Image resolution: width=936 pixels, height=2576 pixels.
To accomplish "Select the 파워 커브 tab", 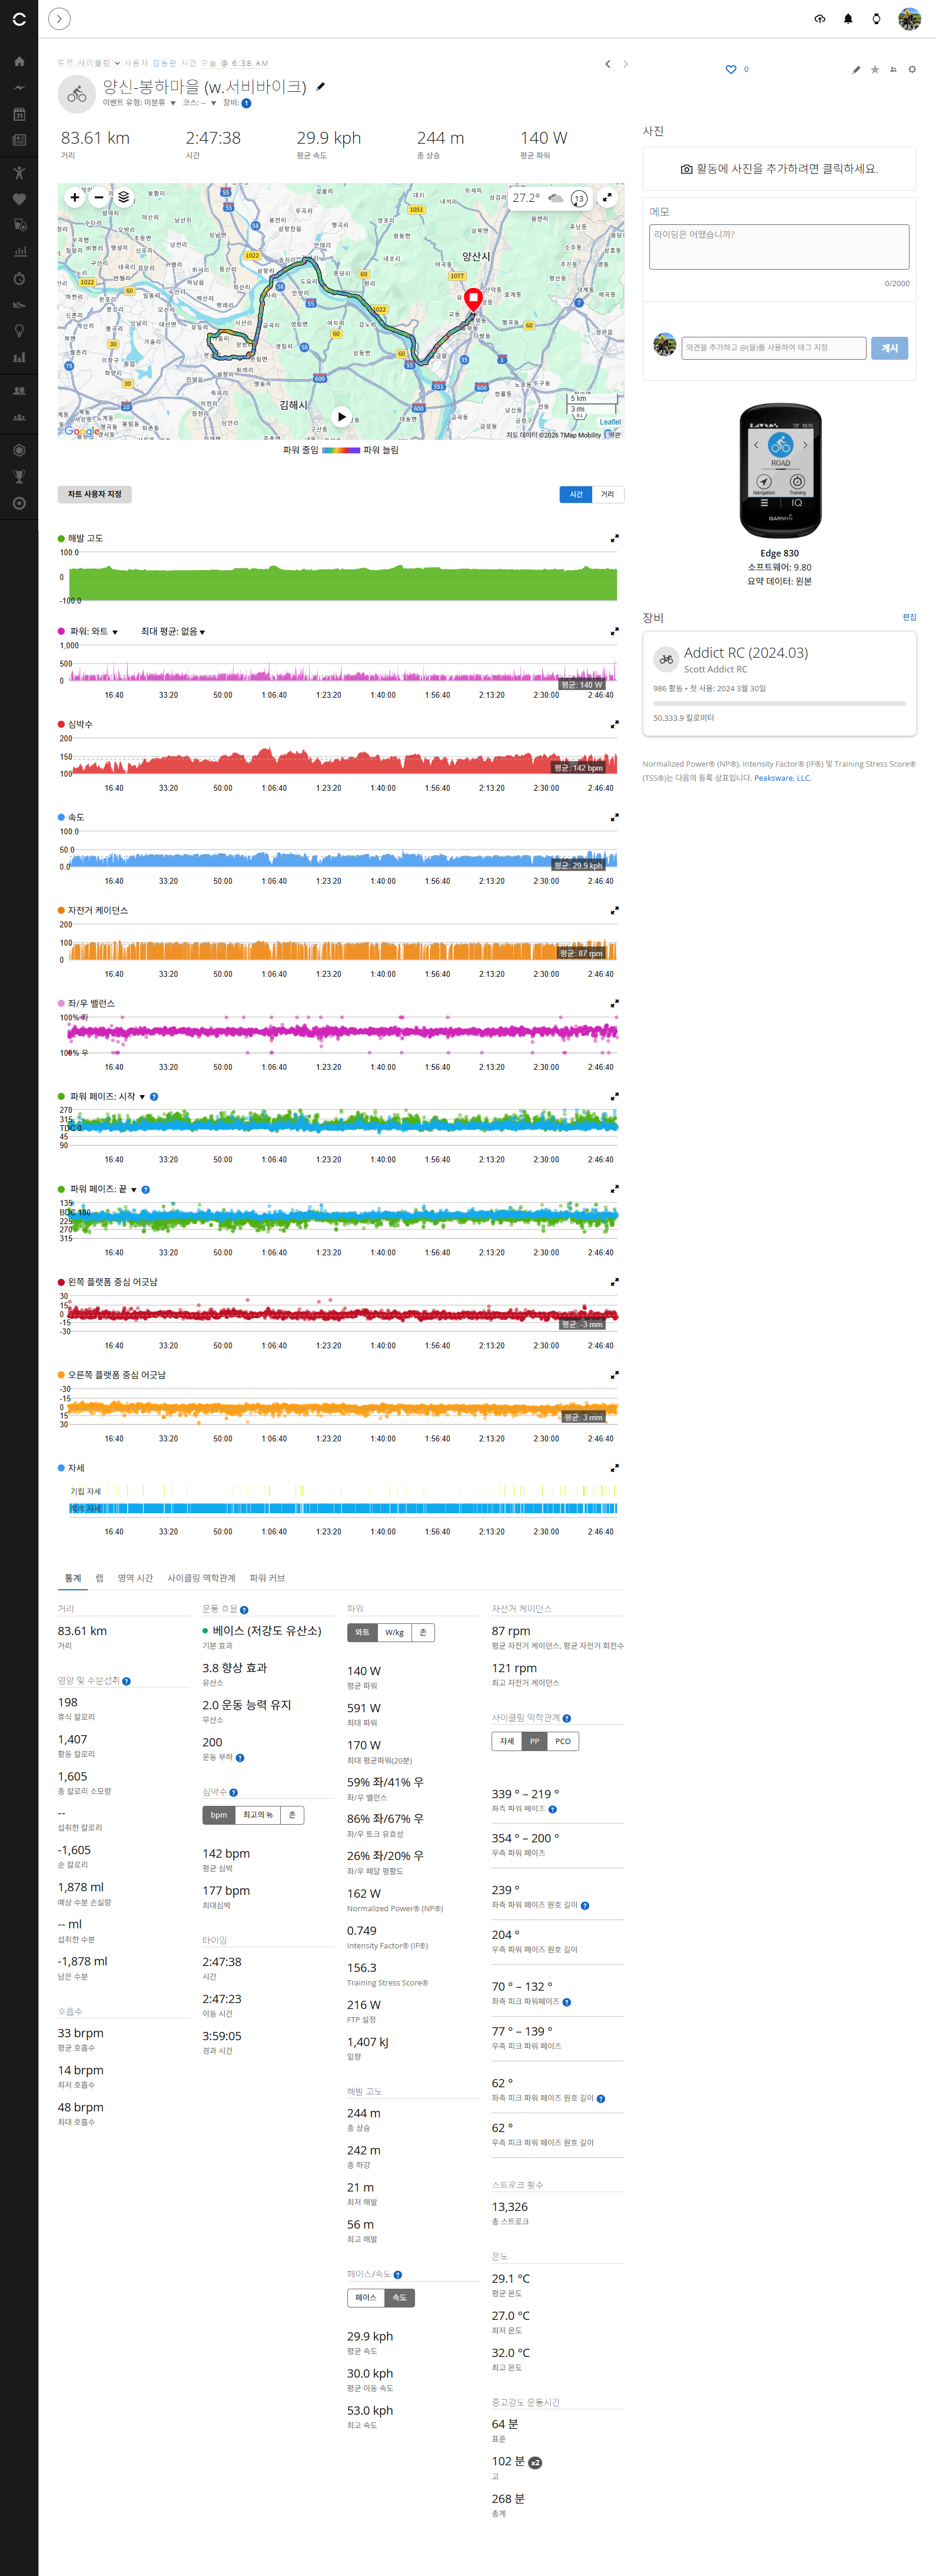I will pyautogui.click(x=267, y=1578).
